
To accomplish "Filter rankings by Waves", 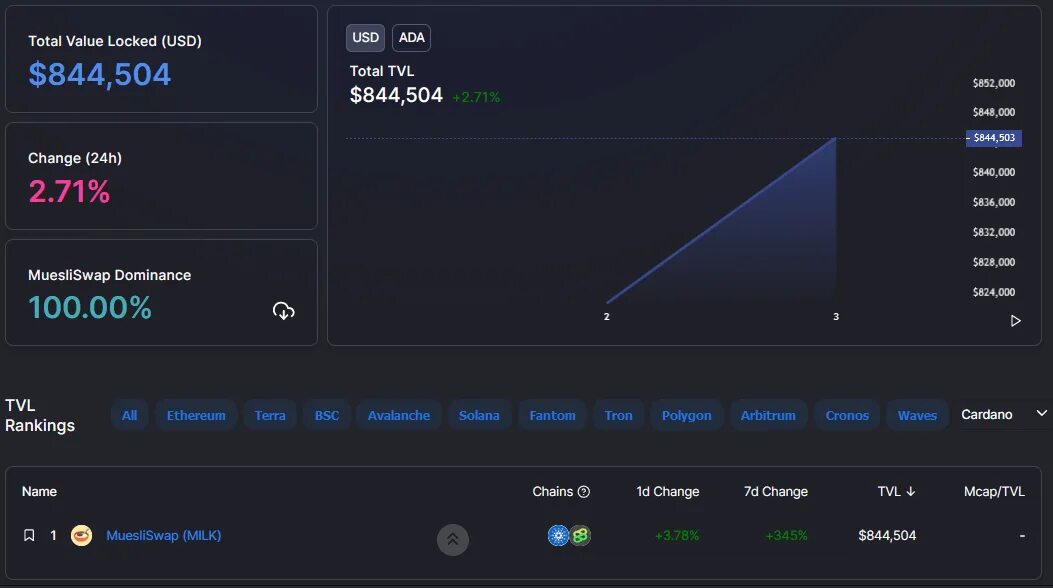I will coord(917,415).
